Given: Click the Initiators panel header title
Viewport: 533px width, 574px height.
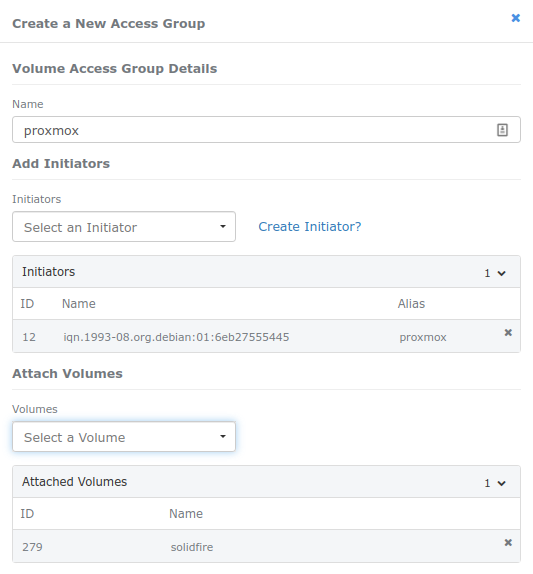Looking at the screenshot, I should [x=49, y=272].
